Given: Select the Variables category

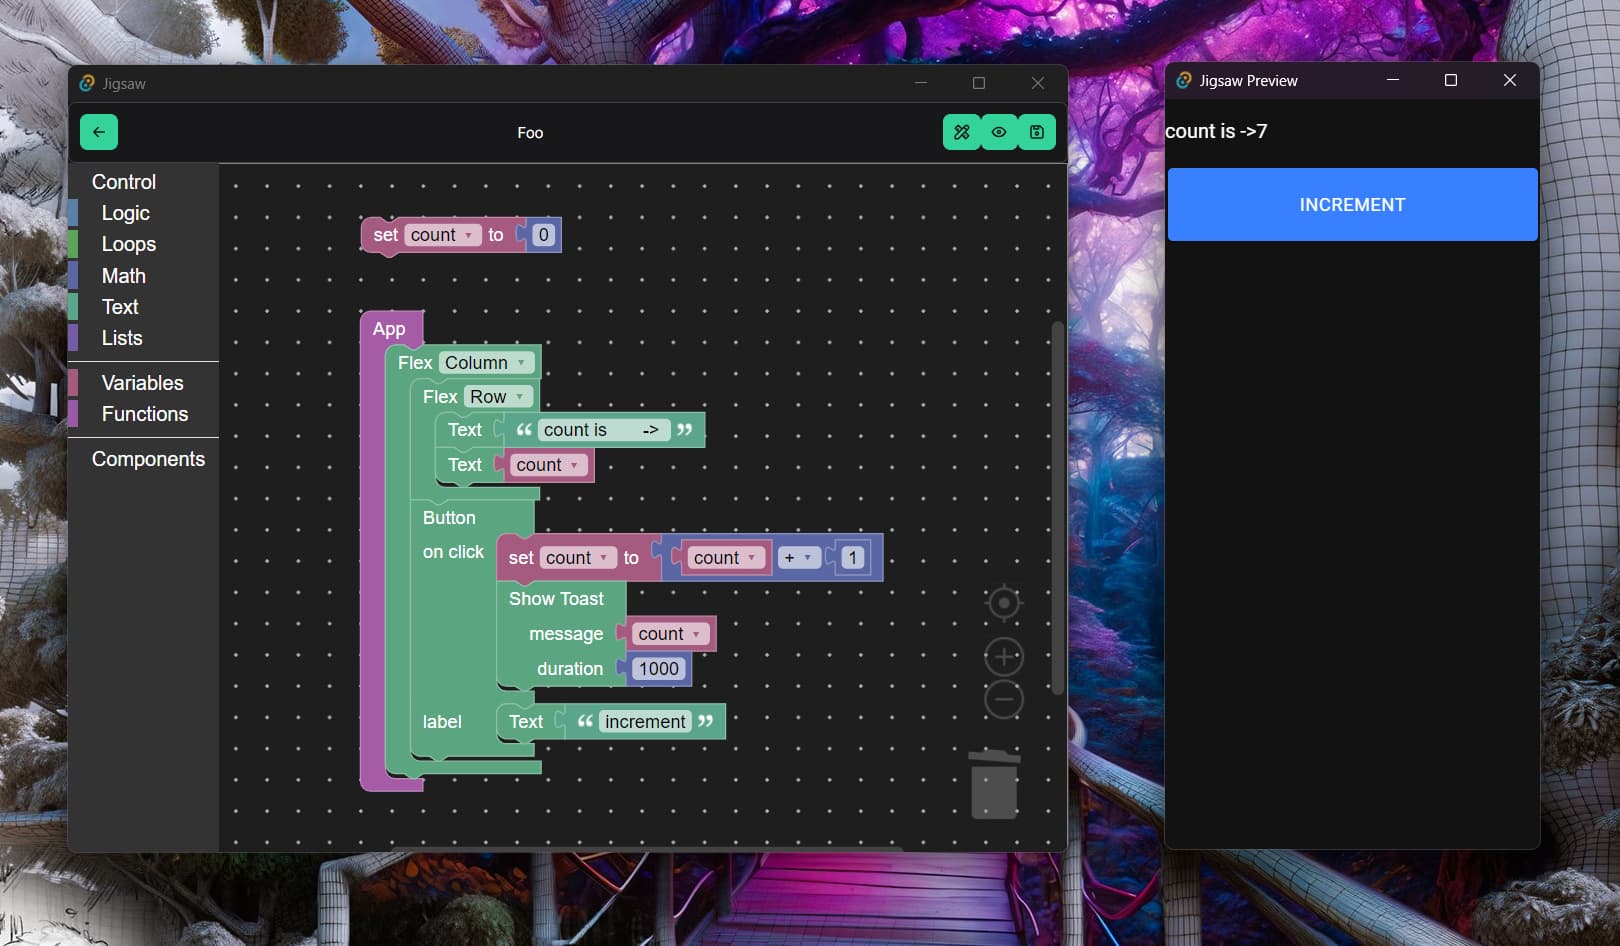Looking at the screenshot, I should (x=142, y=383).
